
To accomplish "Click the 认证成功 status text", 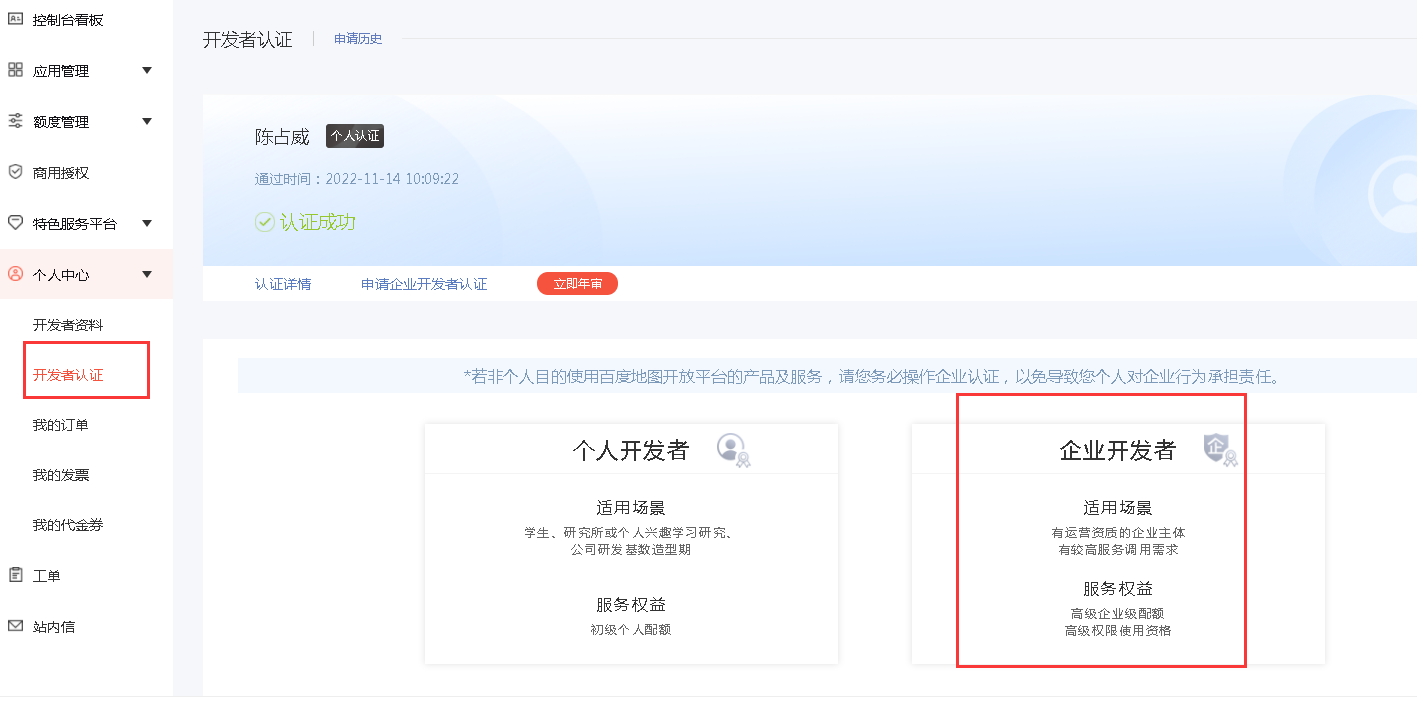I will pos(318,222).
